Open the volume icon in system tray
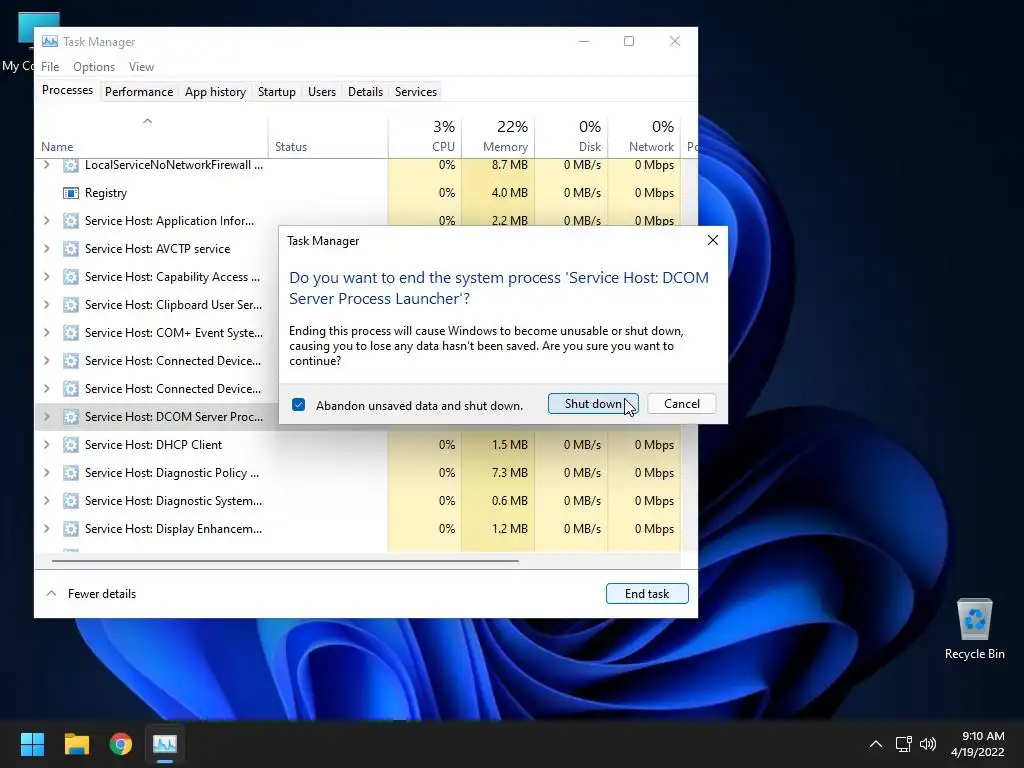This screenshot has height=768, width=1024. pyautogui.click(x=927, y=744)
